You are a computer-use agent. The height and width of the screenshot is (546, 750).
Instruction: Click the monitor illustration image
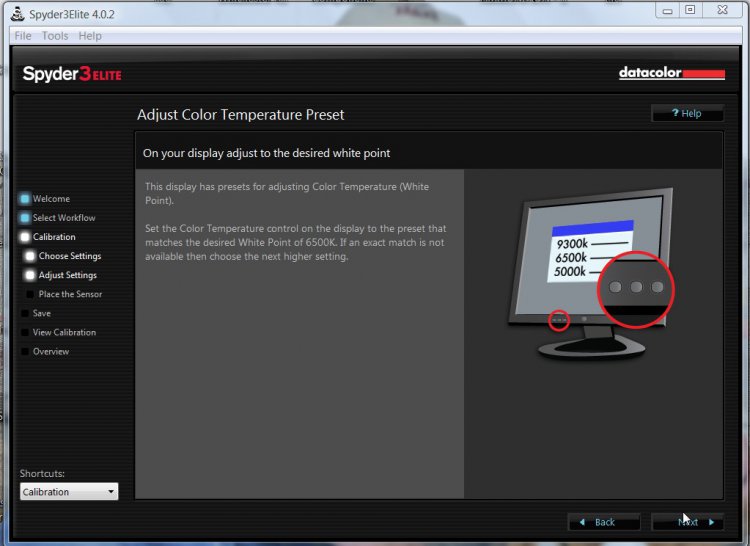click(x=591, y=273)
